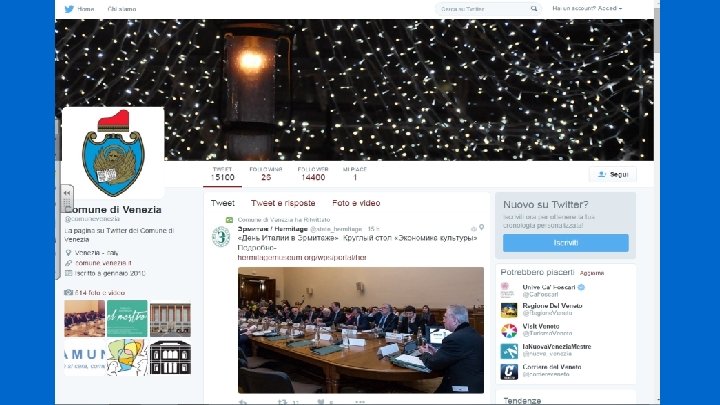
Task: Open the Accedi account dropdown
Action: tap(610, 8)
